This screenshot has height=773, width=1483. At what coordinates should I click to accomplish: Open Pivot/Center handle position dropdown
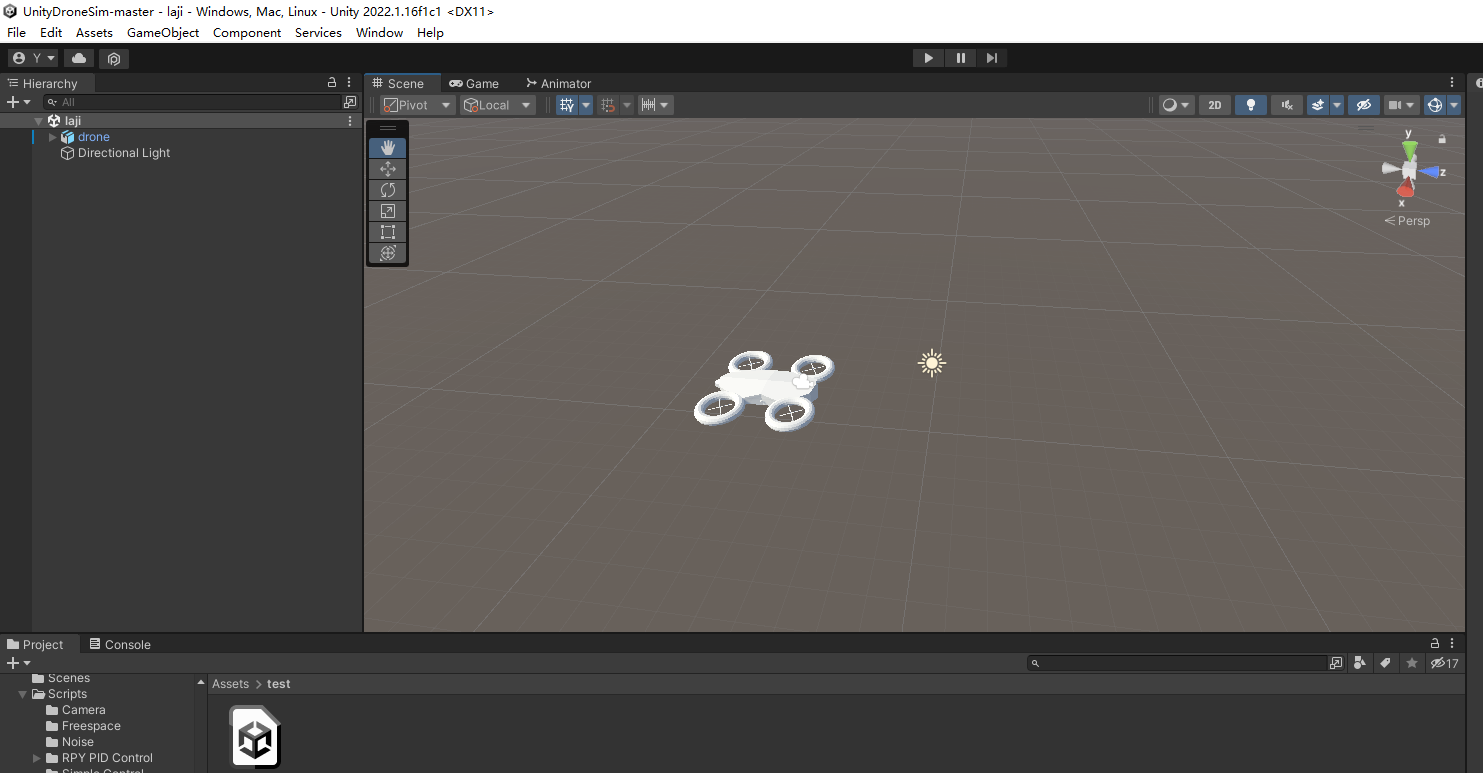[417, 105]
